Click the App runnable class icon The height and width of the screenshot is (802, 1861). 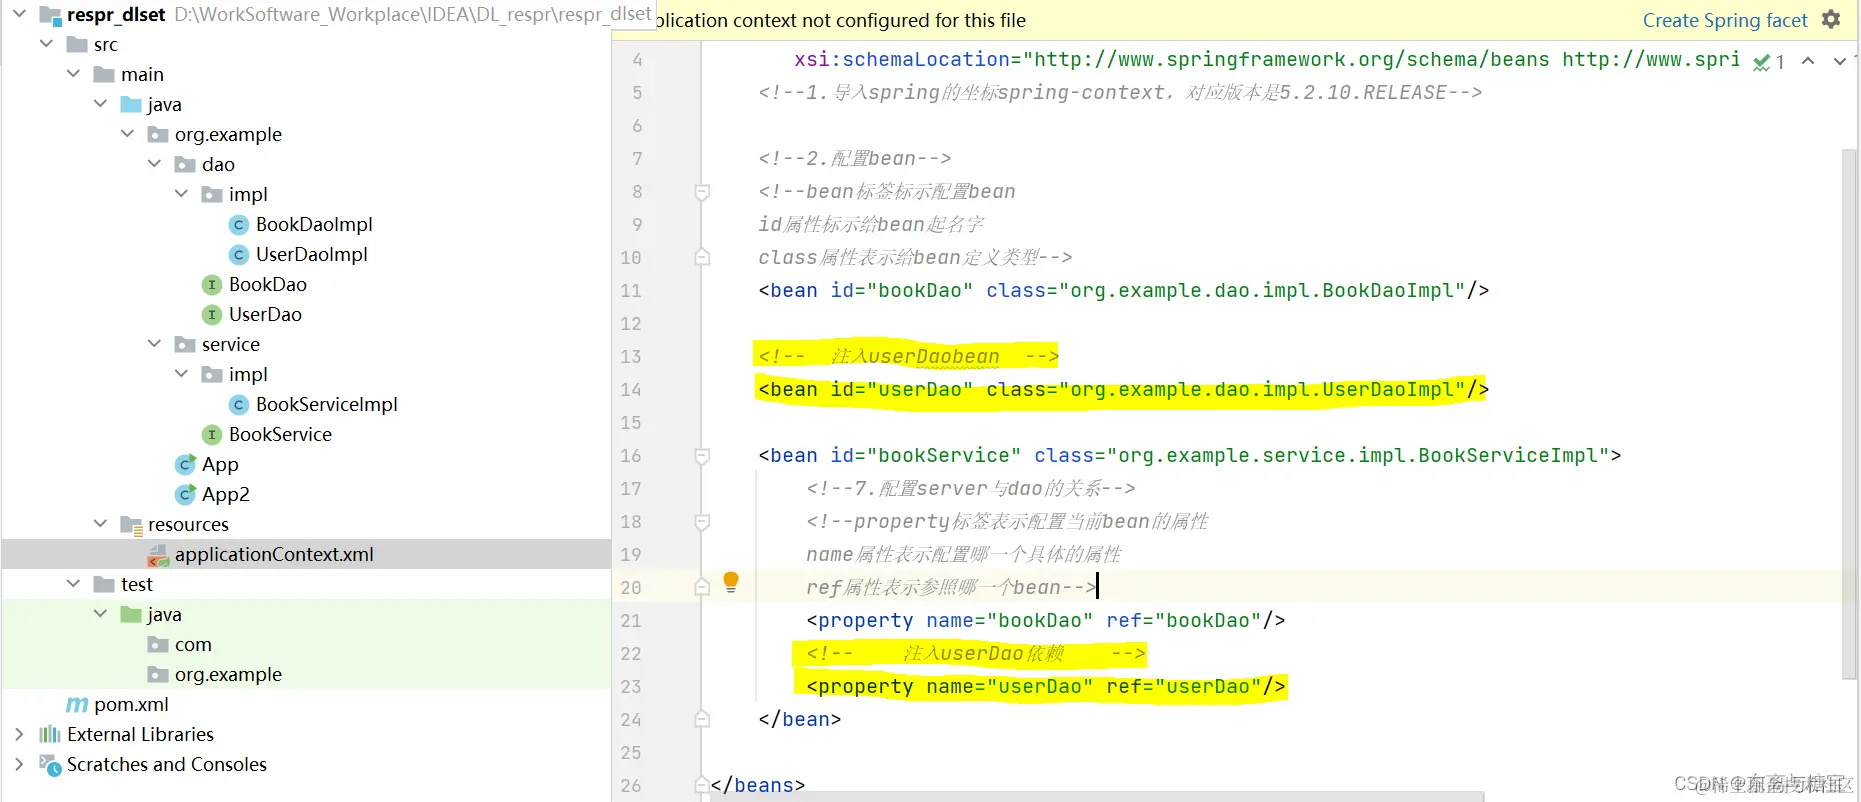click(185, 465)
